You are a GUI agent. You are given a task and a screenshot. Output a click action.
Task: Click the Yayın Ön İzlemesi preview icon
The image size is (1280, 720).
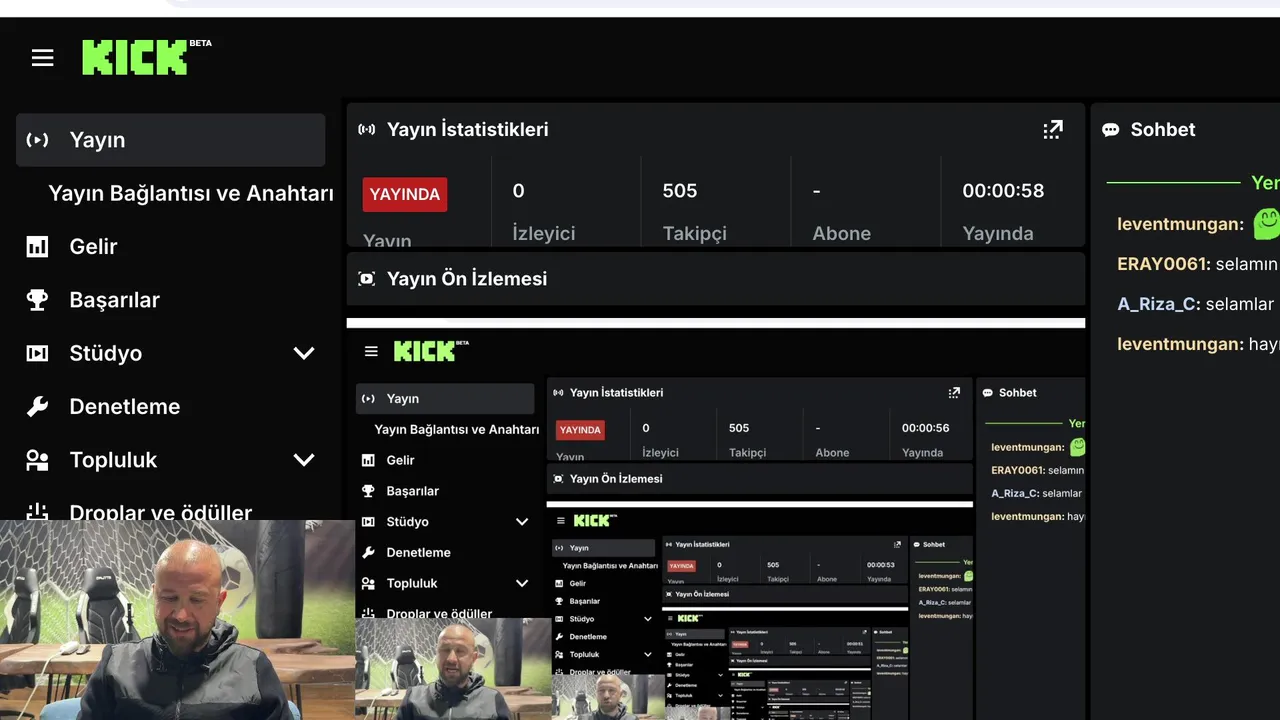(367, 279)
